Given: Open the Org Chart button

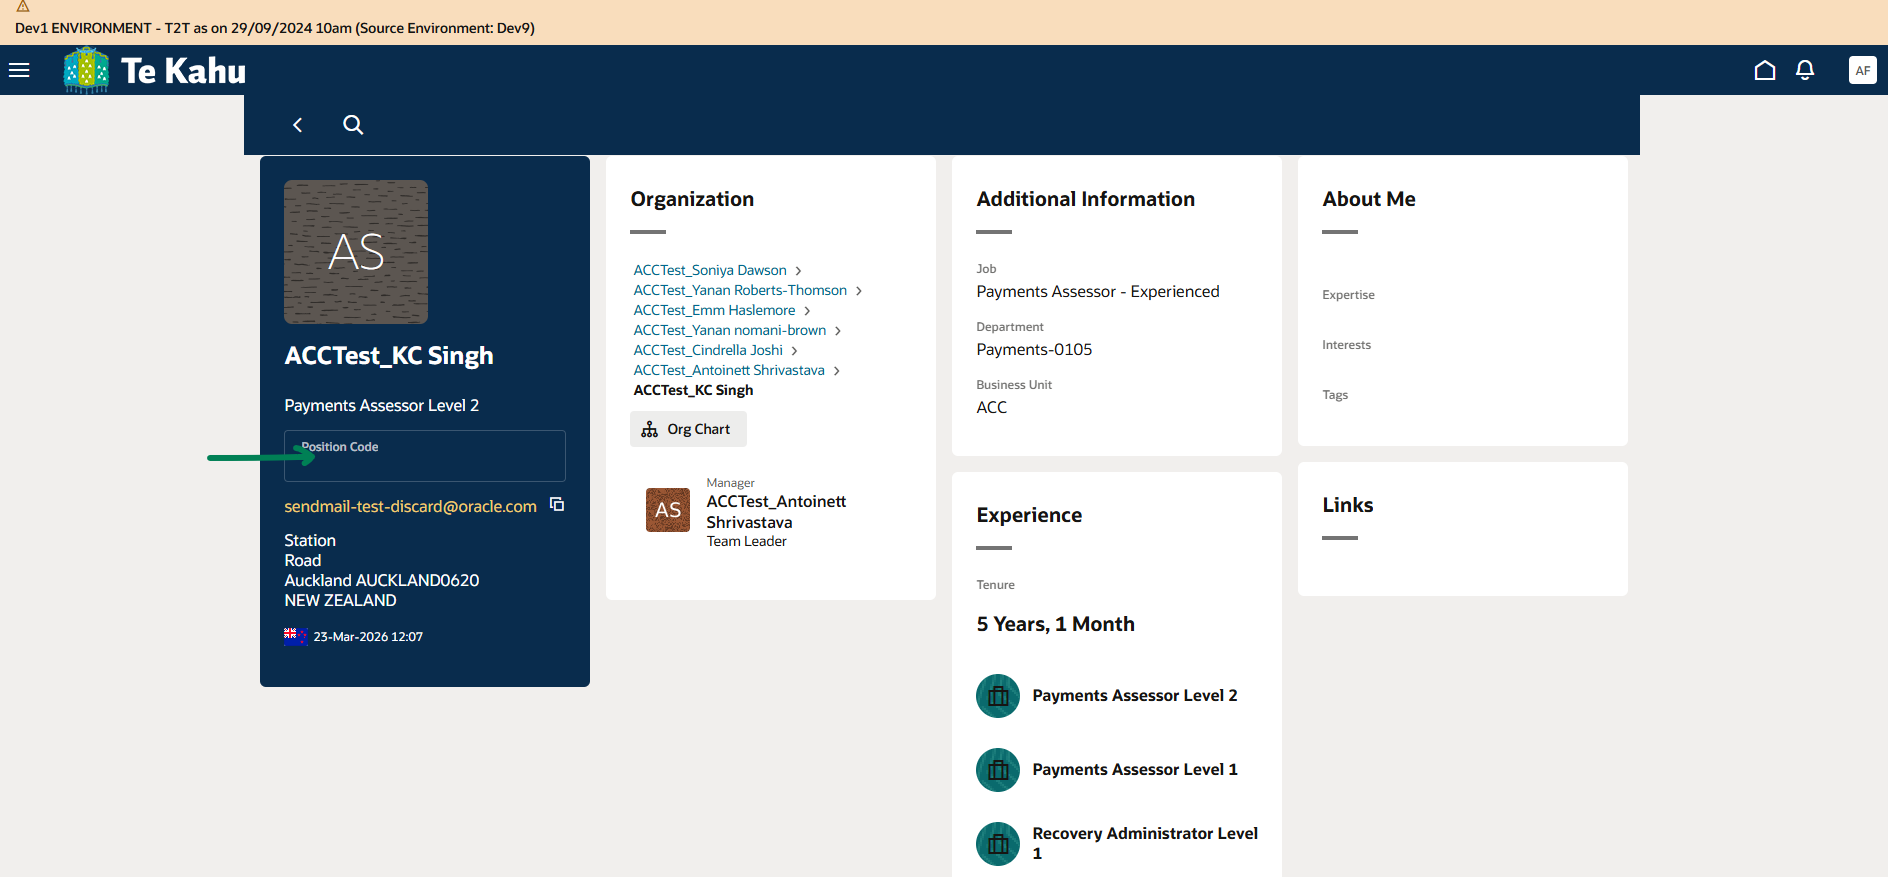Looking at the screenshot, I should (688, 429).
